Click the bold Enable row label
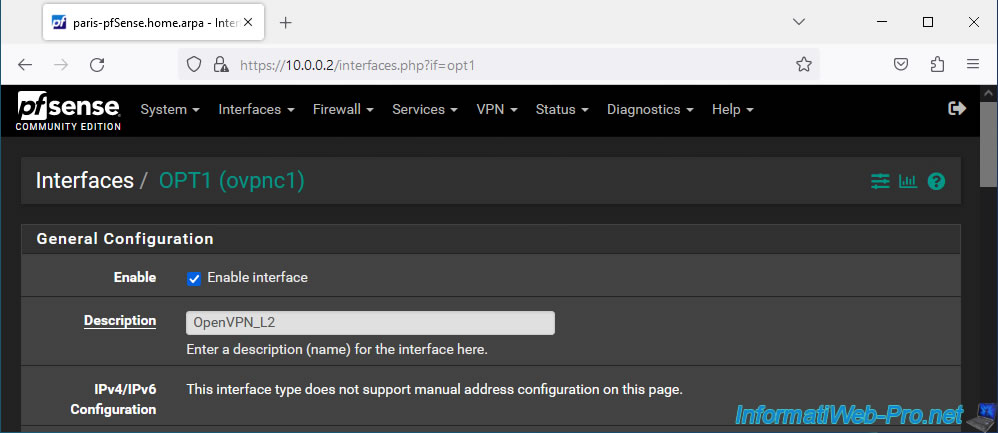 point(135,278)
